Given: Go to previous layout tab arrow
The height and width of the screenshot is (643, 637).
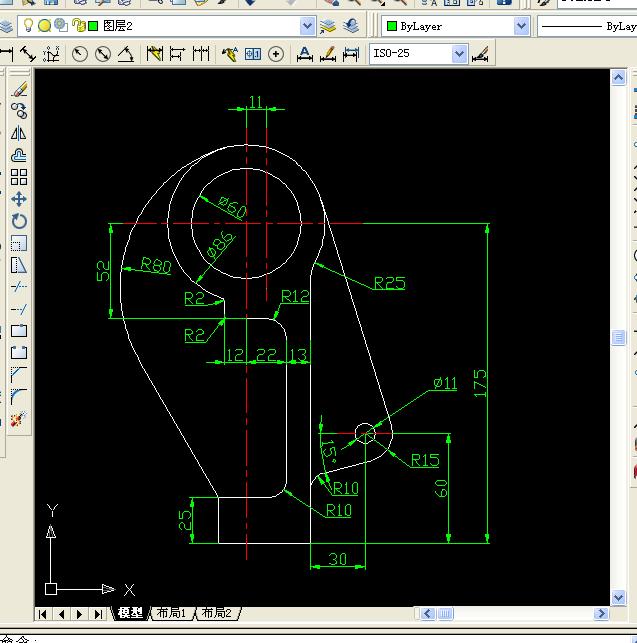Looking at the screenshot, I should click(x=62, y=614).
